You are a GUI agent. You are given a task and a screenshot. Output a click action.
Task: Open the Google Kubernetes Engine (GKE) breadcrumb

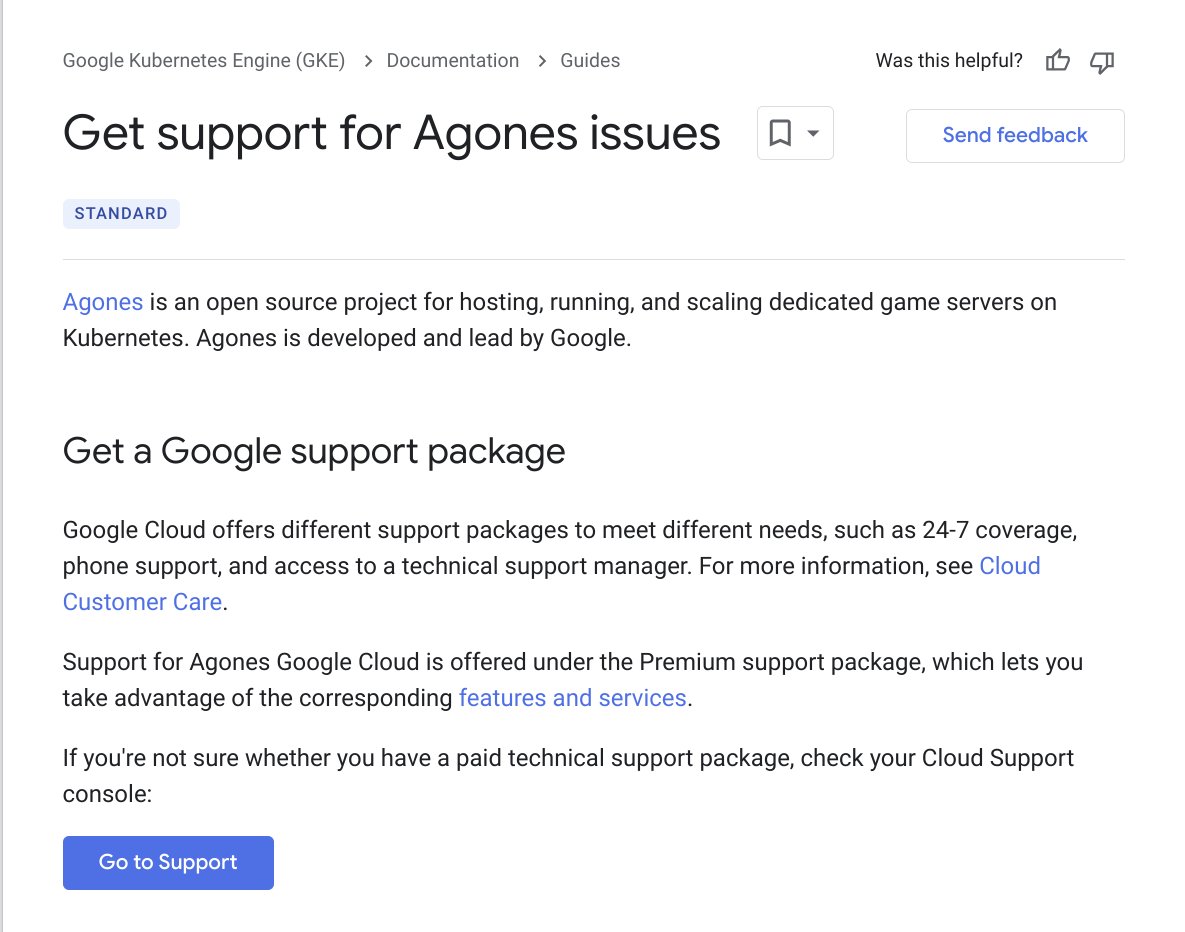(203, 60)
